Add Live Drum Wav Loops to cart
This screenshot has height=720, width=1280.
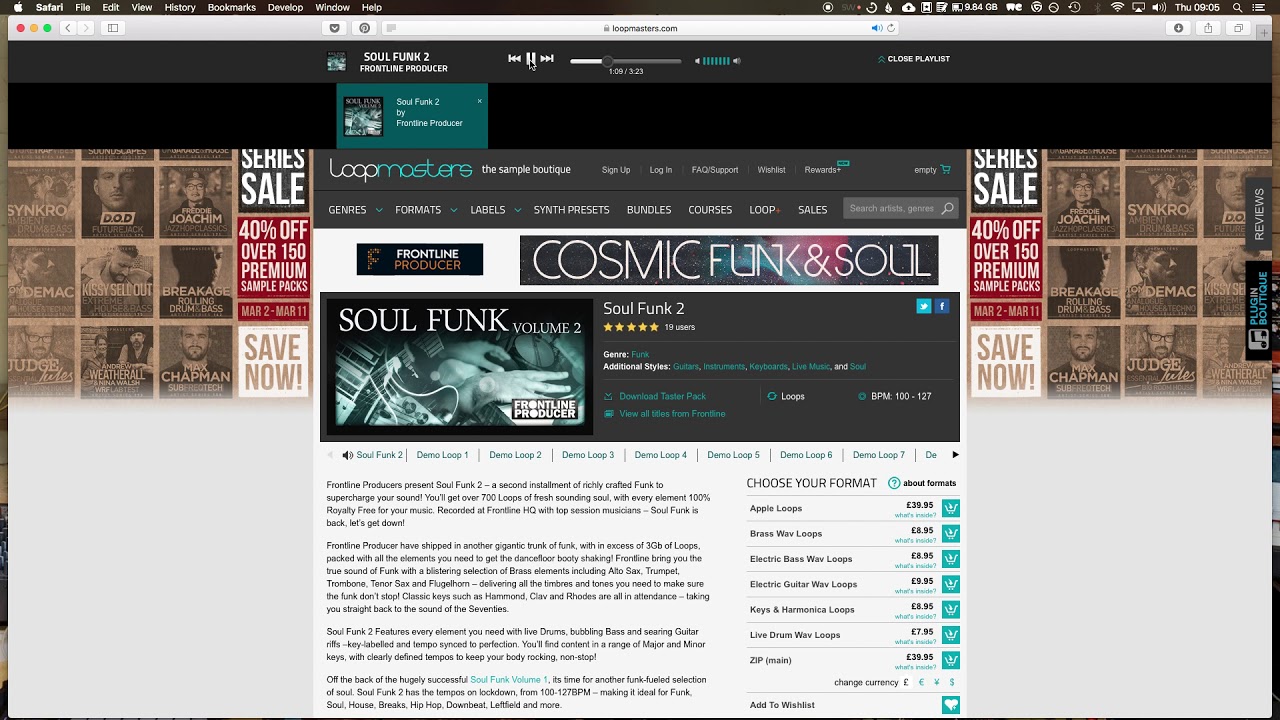(951, 635)
